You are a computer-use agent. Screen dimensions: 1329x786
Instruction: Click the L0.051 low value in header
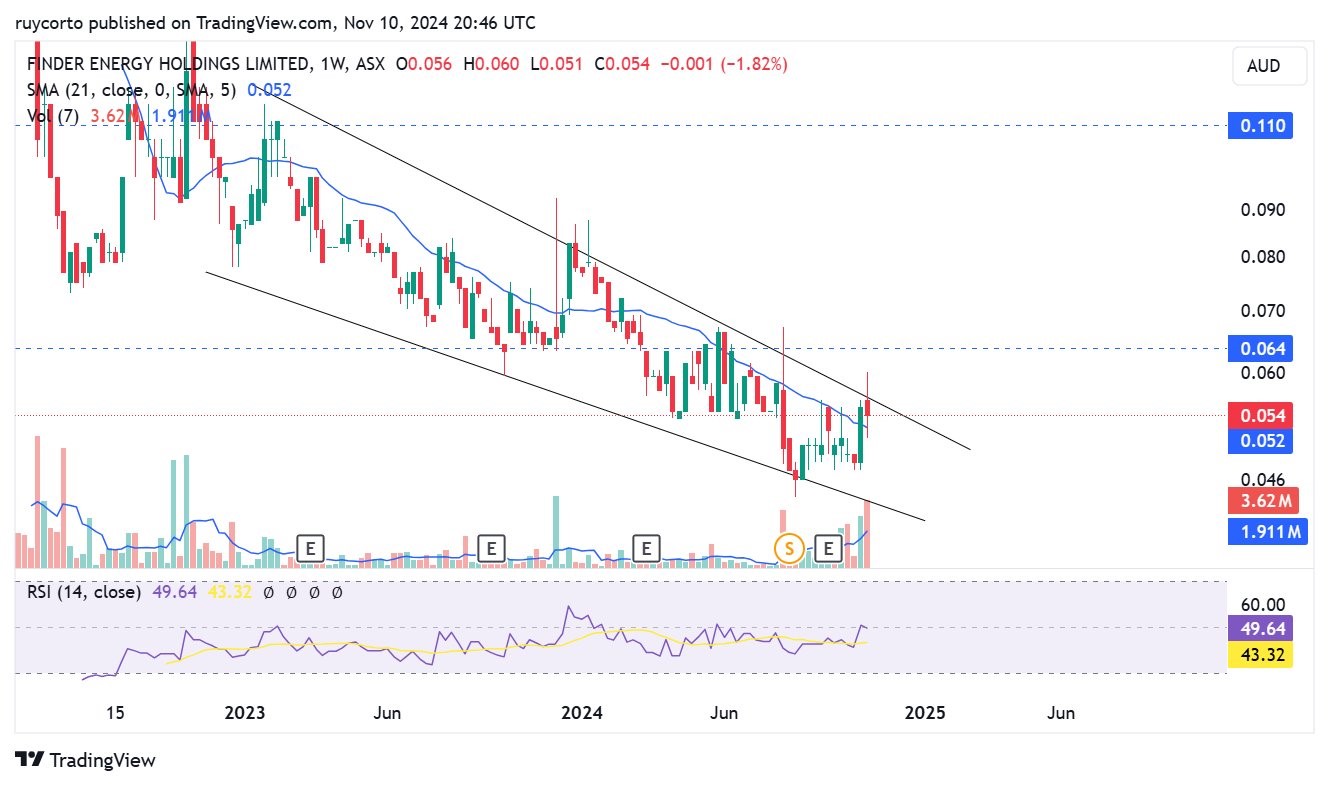(557, 64)
